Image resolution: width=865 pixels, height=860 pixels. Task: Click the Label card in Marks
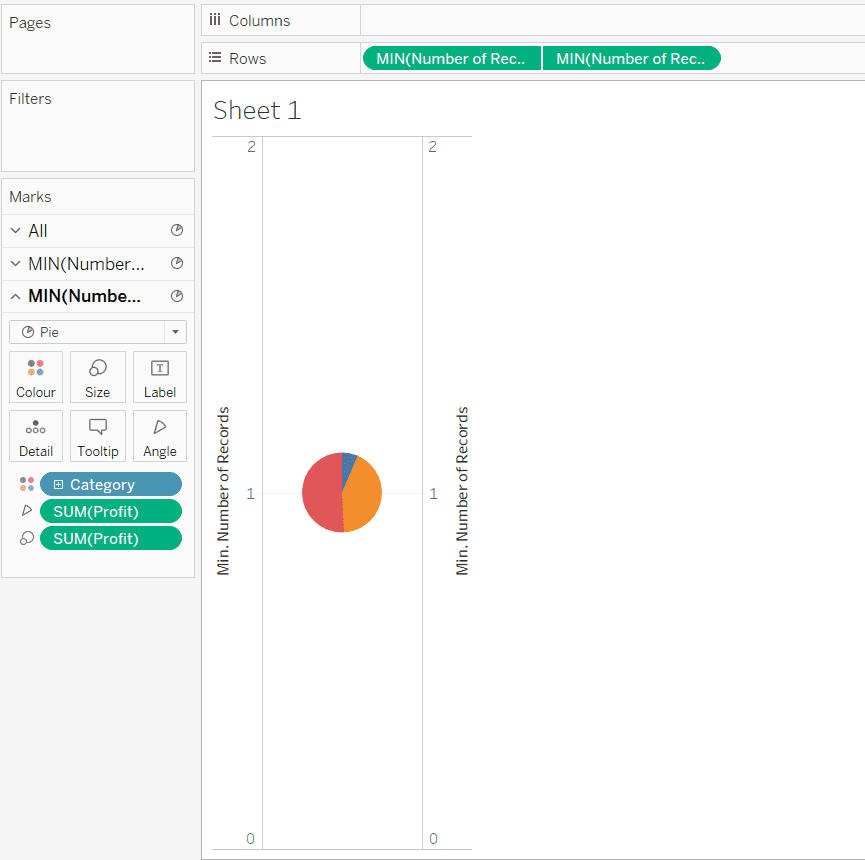[x=160, y=377]
